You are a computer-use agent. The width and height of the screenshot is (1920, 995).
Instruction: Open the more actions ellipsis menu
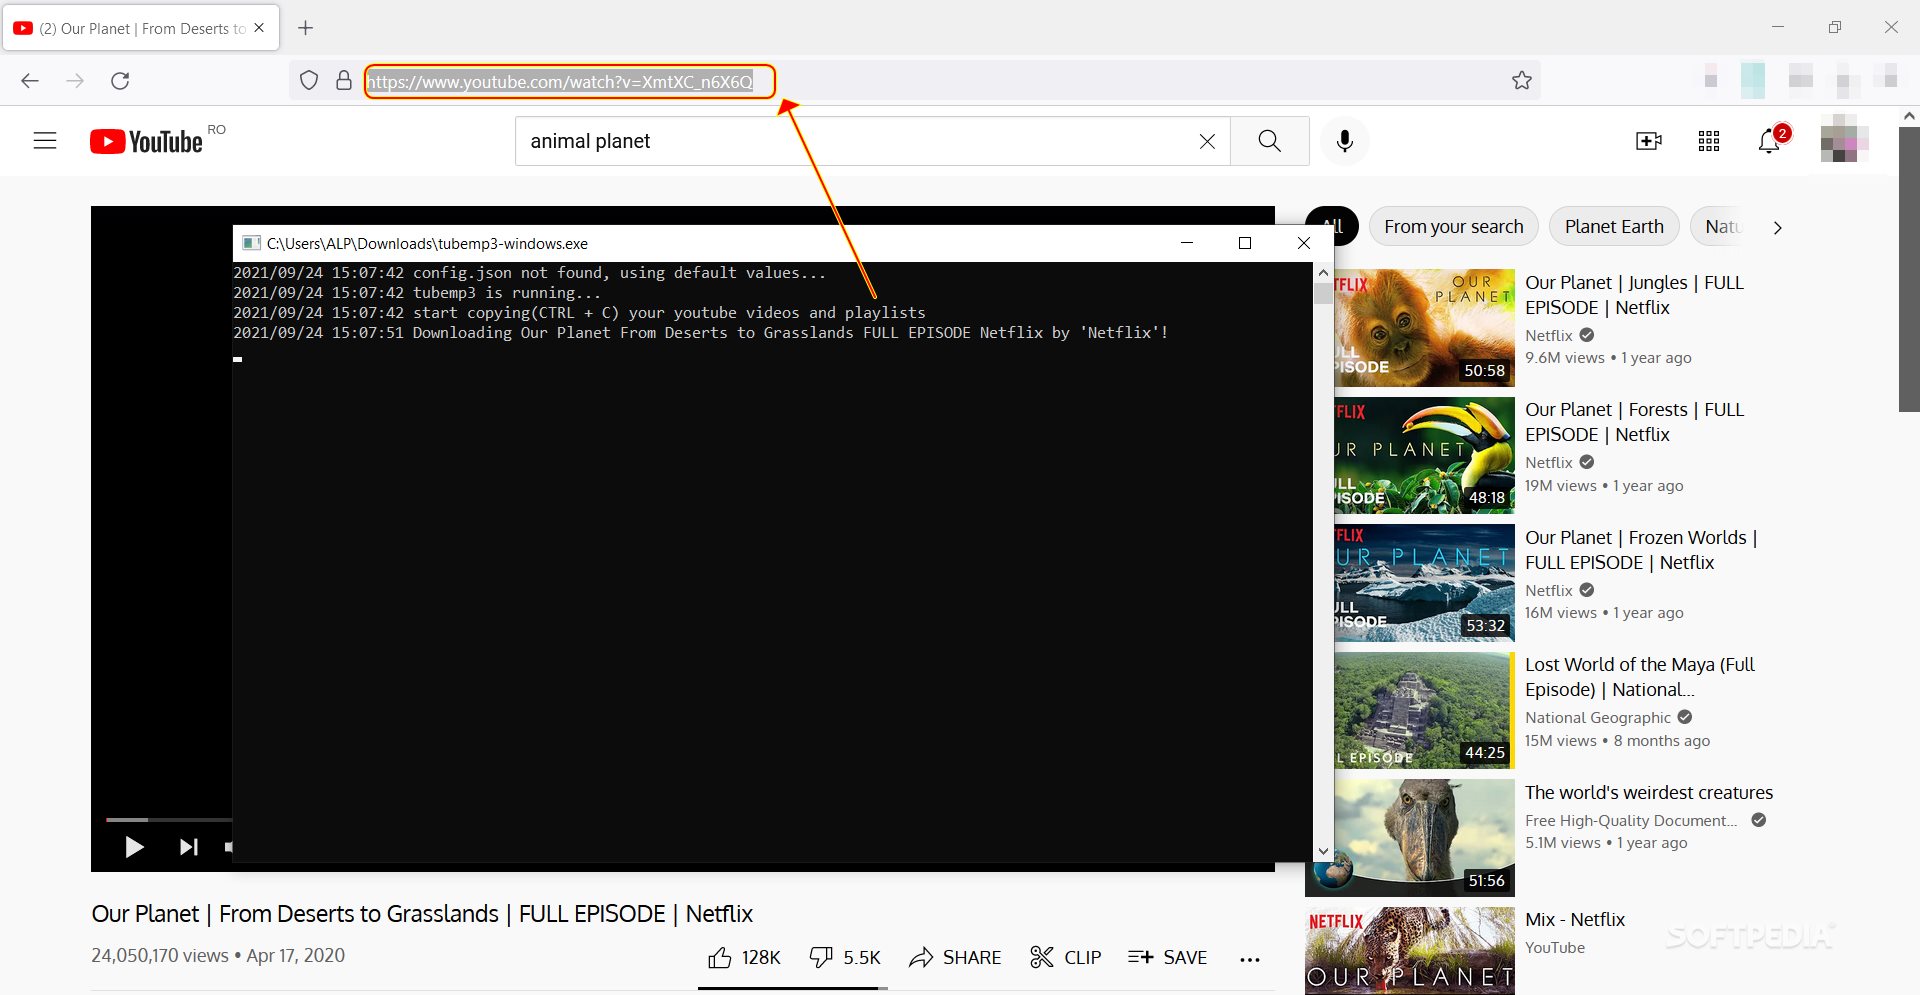pyautogui.click(x=1250, y=959)
